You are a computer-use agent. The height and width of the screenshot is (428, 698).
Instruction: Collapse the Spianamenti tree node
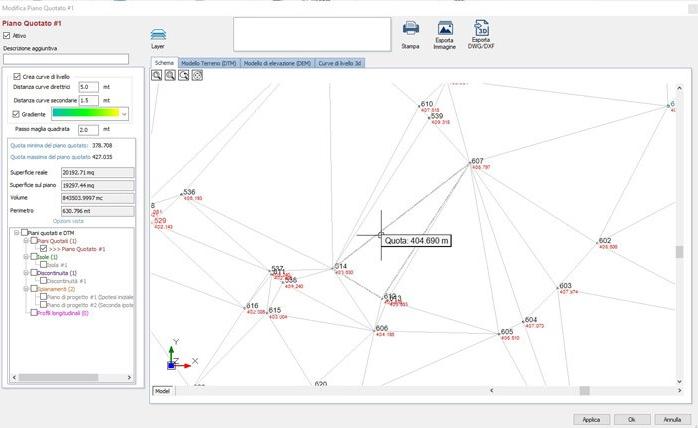(x=28, y=288)
